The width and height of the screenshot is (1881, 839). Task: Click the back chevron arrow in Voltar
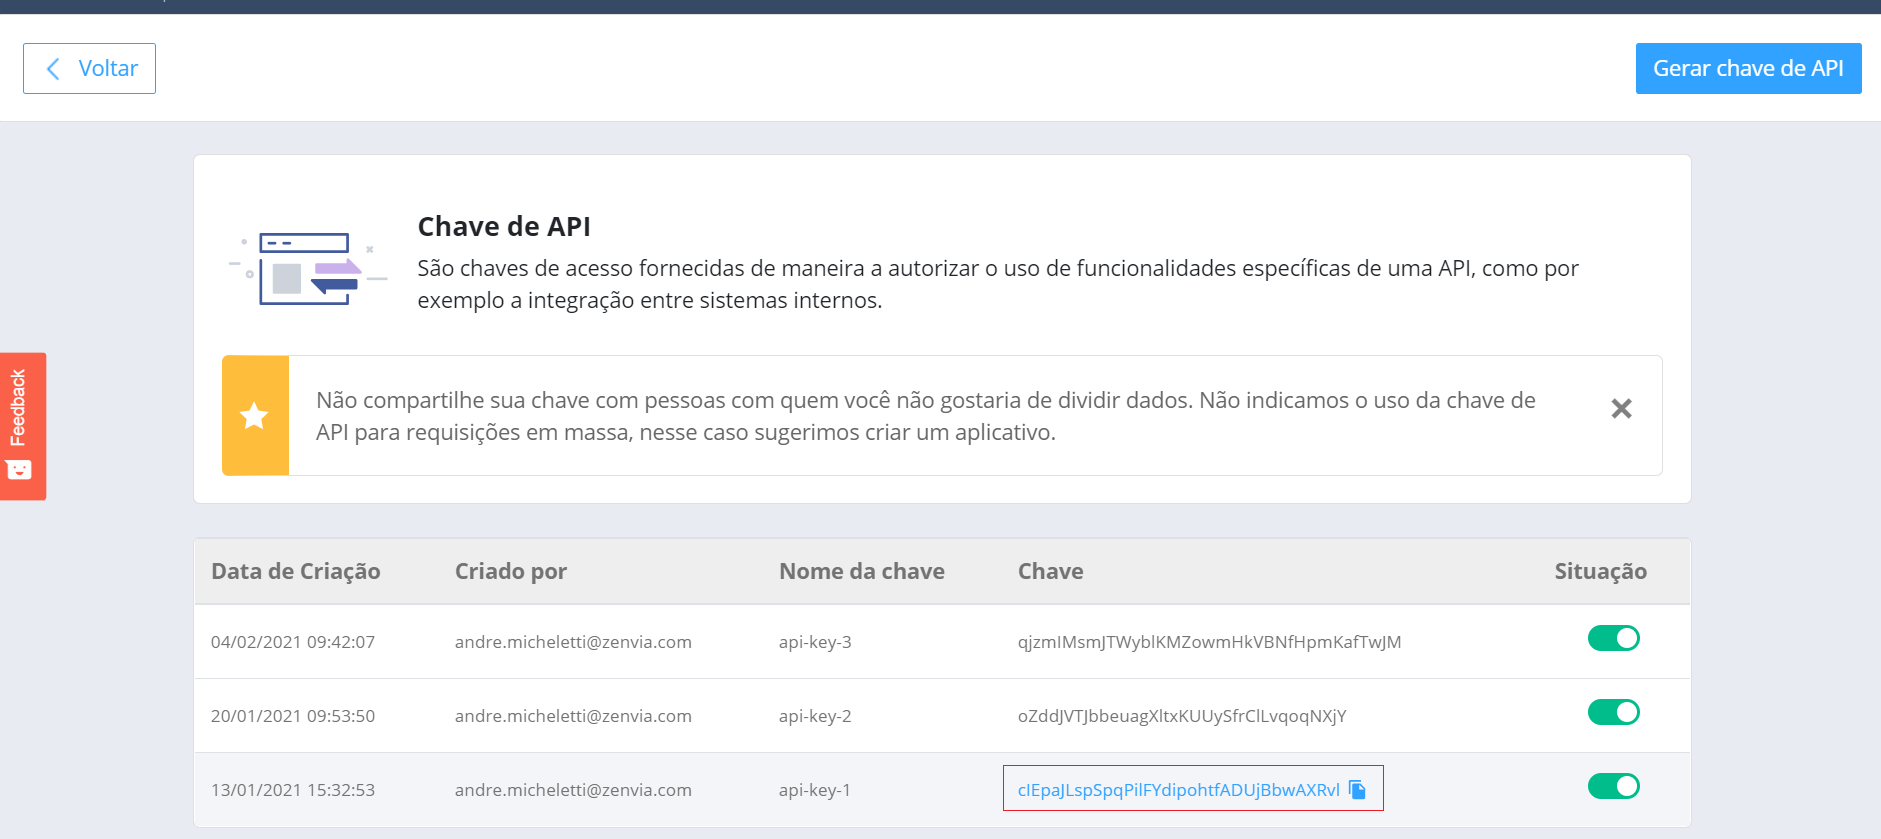pos(54,68)
